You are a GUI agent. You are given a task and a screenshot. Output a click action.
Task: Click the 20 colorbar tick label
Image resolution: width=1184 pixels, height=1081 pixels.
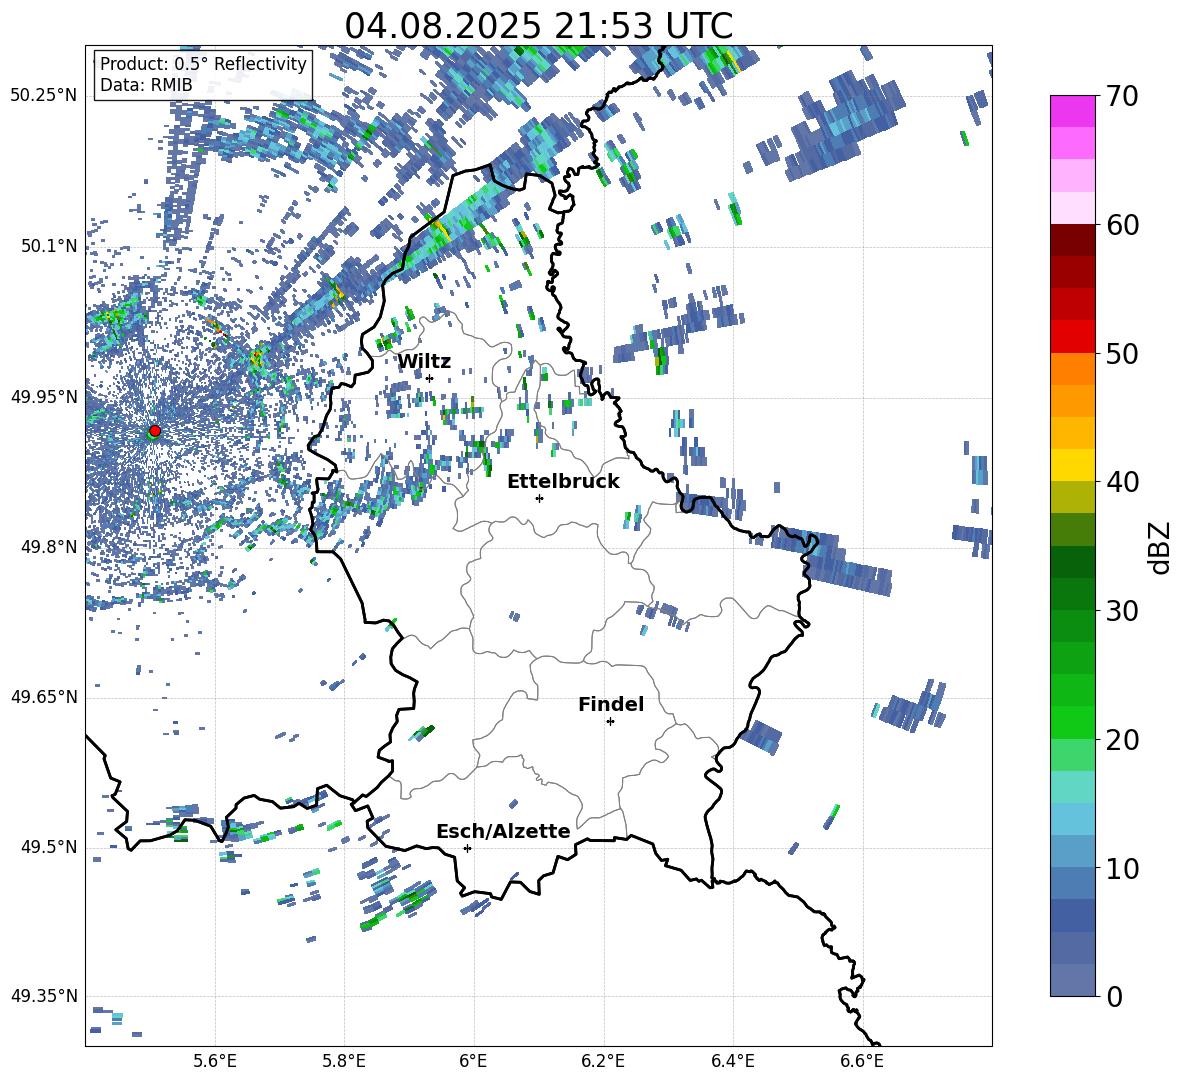(x=1121, y=740)
